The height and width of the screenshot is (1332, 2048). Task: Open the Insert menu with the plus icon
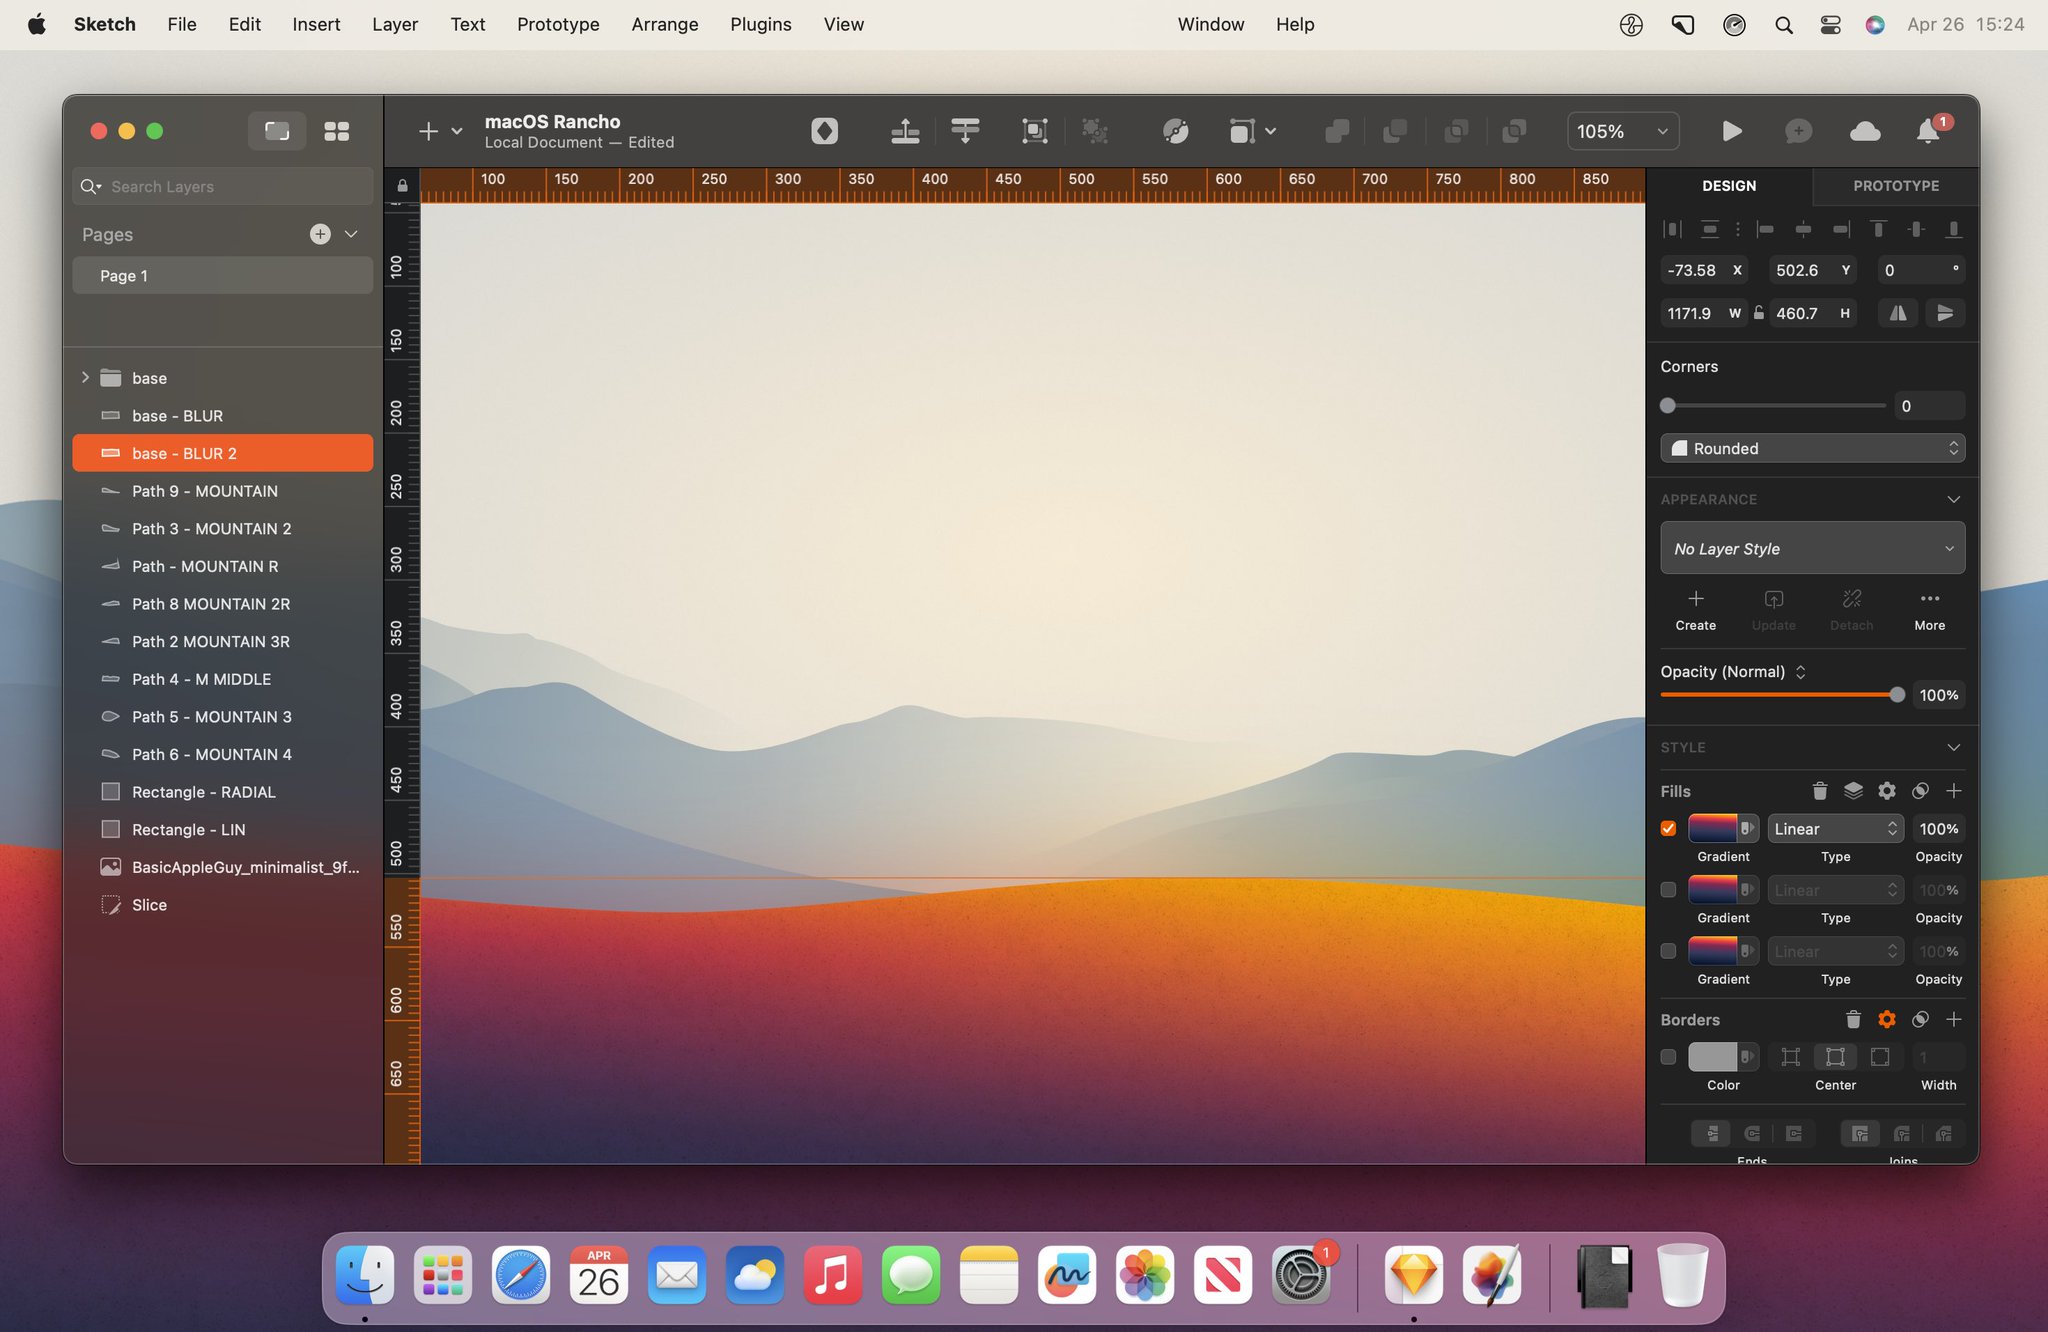click(429, 131)
